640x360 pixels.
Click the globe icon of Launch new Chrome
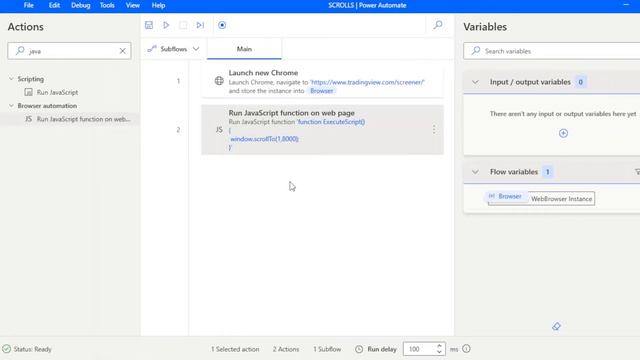coord(219,81)
